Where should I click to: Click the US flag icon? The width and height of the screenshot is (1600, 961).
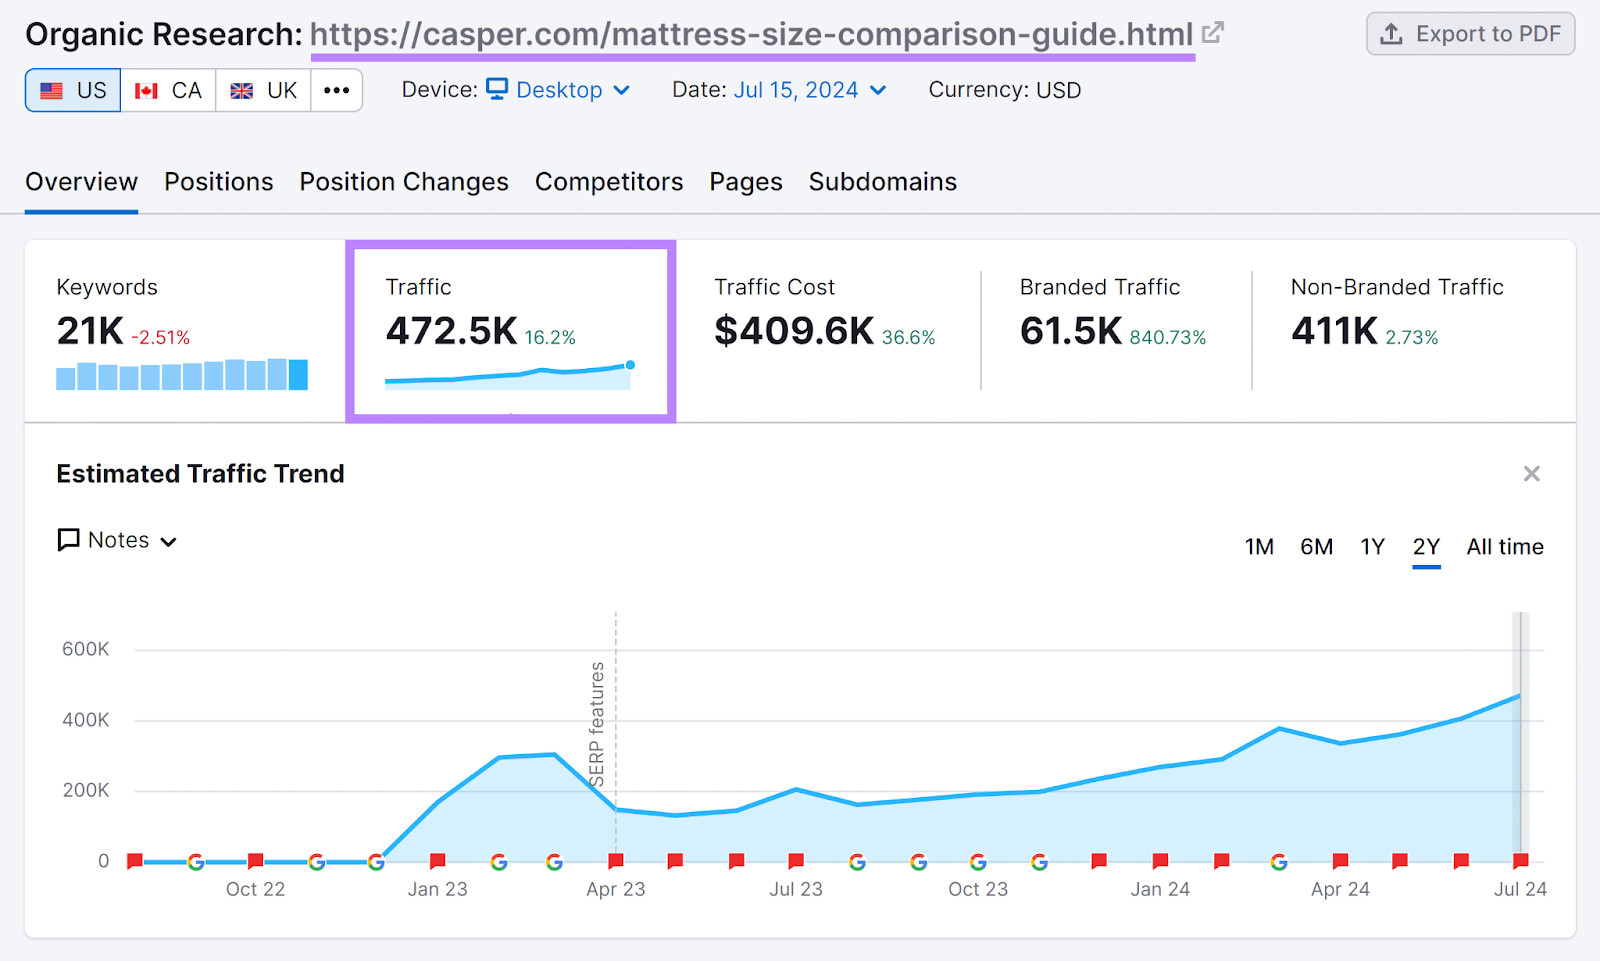(x=52, y=91)
